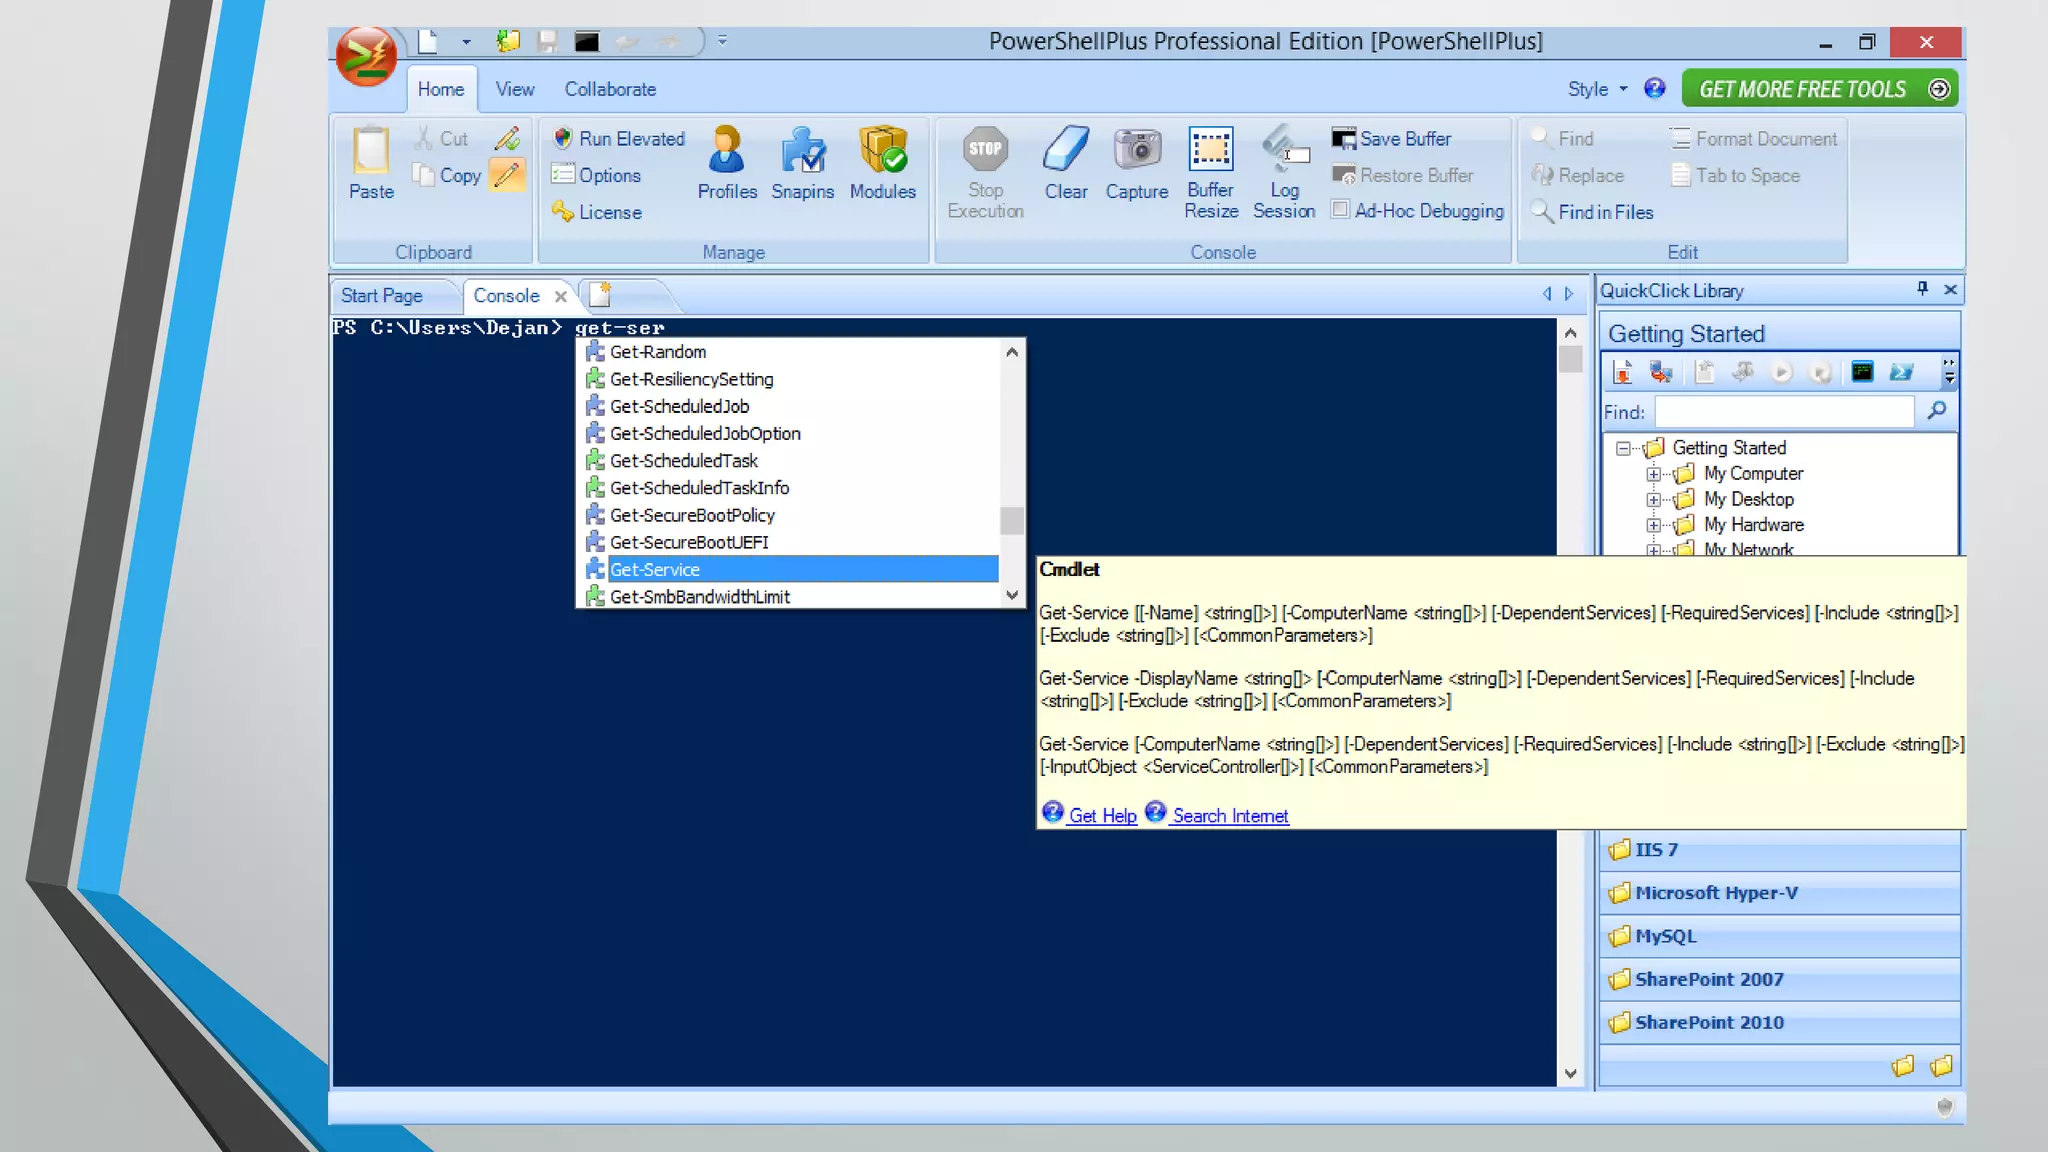Start Log Session from the ribbon
This screenshot has width=2048, height=1152.
click(1284, 151)
